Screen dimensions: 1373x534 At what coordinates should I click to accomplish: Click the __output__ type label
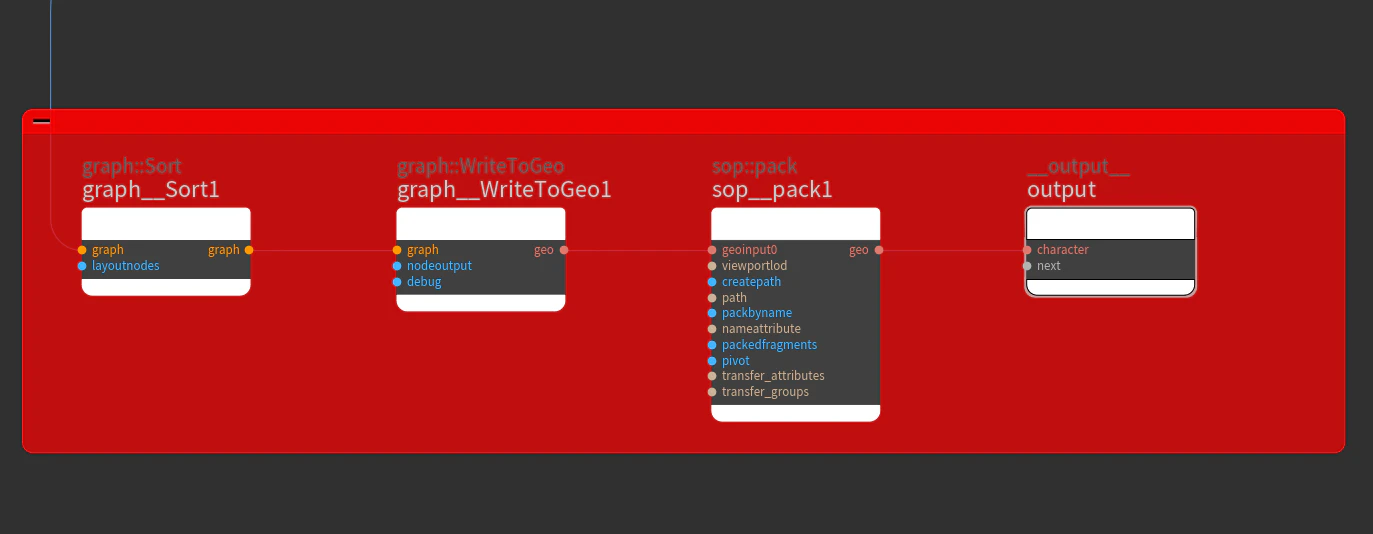tap(1079, 166)
